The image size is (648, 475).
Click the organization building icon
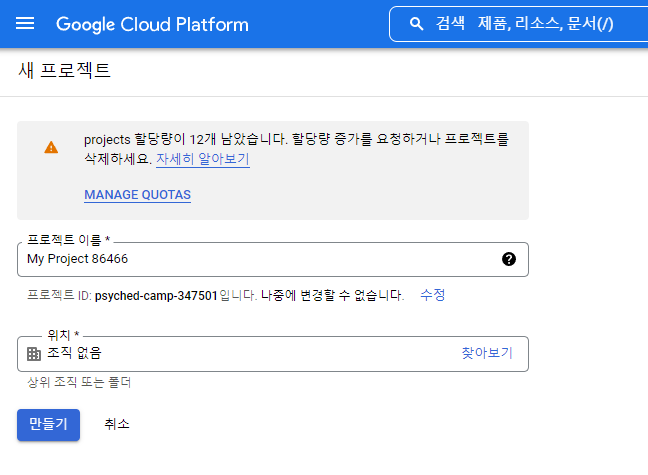pyautogui.click(x=34, y=354)
